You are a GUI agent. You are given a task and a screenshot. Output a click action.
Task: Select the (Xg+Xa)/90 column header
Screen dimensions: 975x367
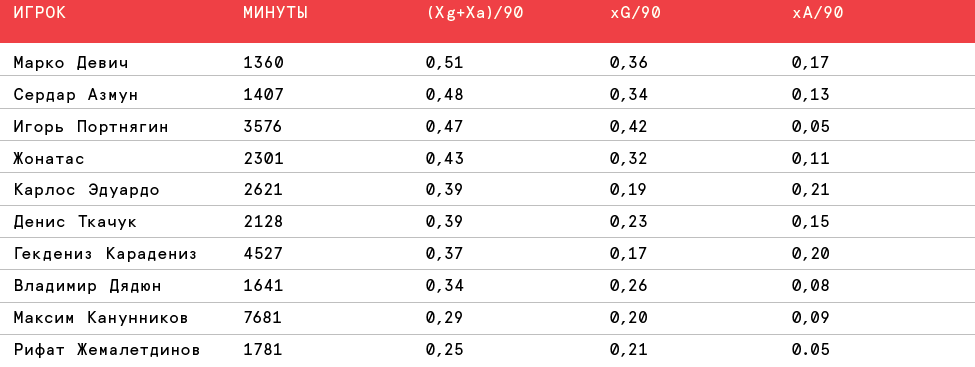[x=475, y=13]
